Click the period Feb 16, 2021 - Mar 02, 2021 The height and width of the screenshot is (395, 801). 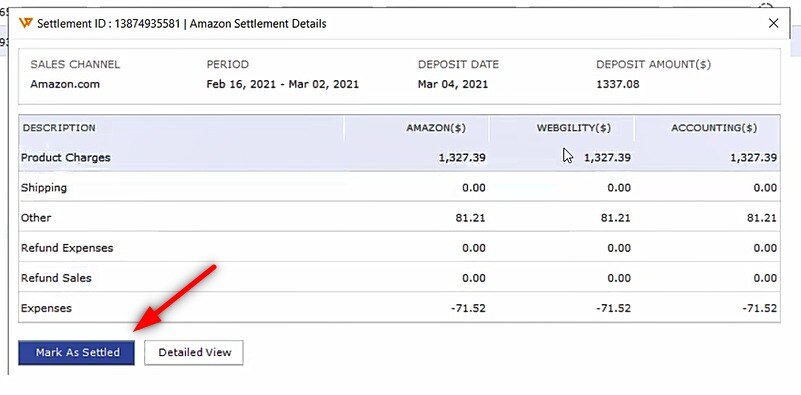click(x=282, y=84)
